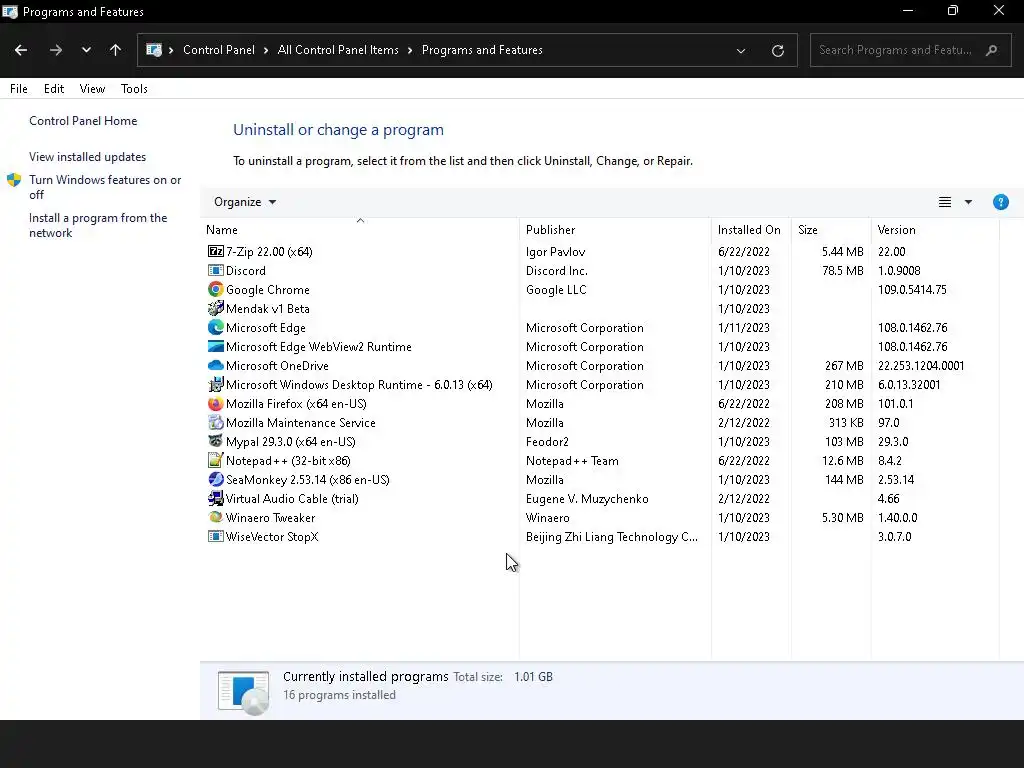Click the Winaero Tweaker icon

click(216, 517)
